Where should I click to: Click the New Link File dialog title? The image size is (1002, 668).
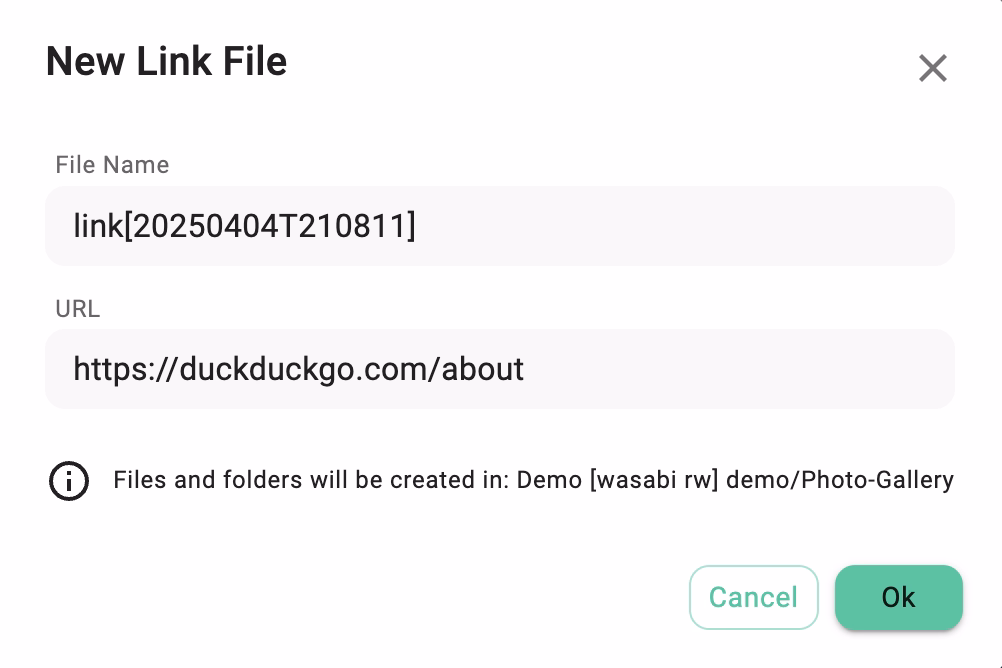[x=166, y=61]
